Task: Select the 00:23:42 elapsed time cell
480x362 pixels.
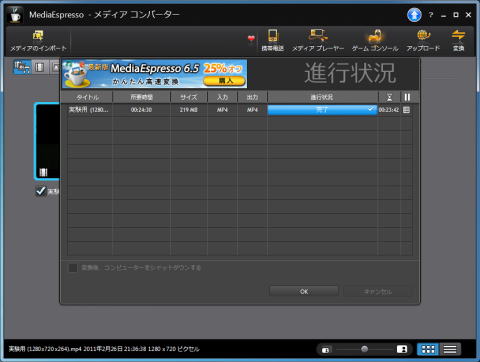Action: pos(389,110)
